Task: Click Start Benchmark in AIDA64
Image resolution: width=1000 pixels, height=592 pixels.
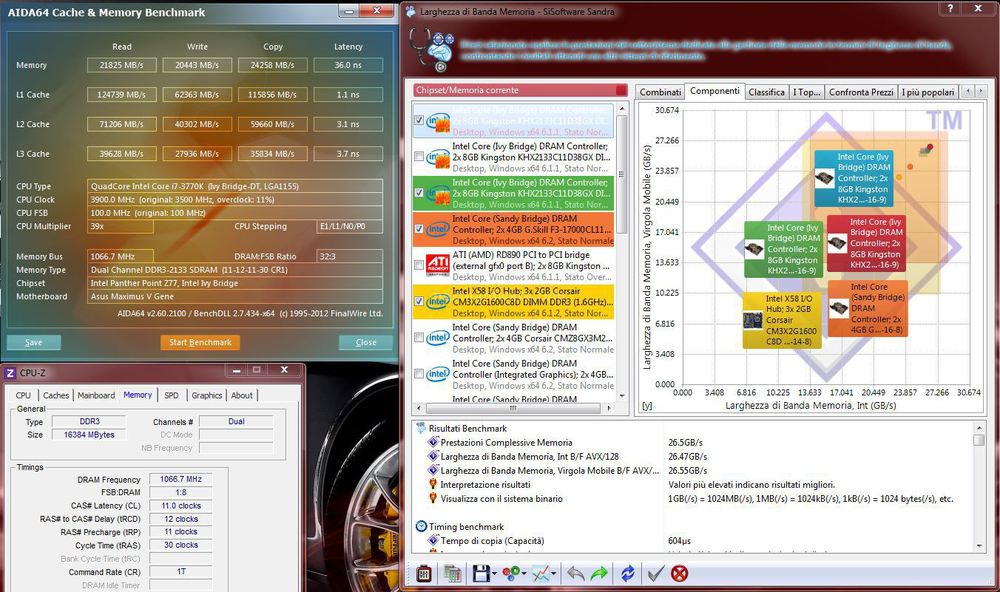Action: pos(200,343)
